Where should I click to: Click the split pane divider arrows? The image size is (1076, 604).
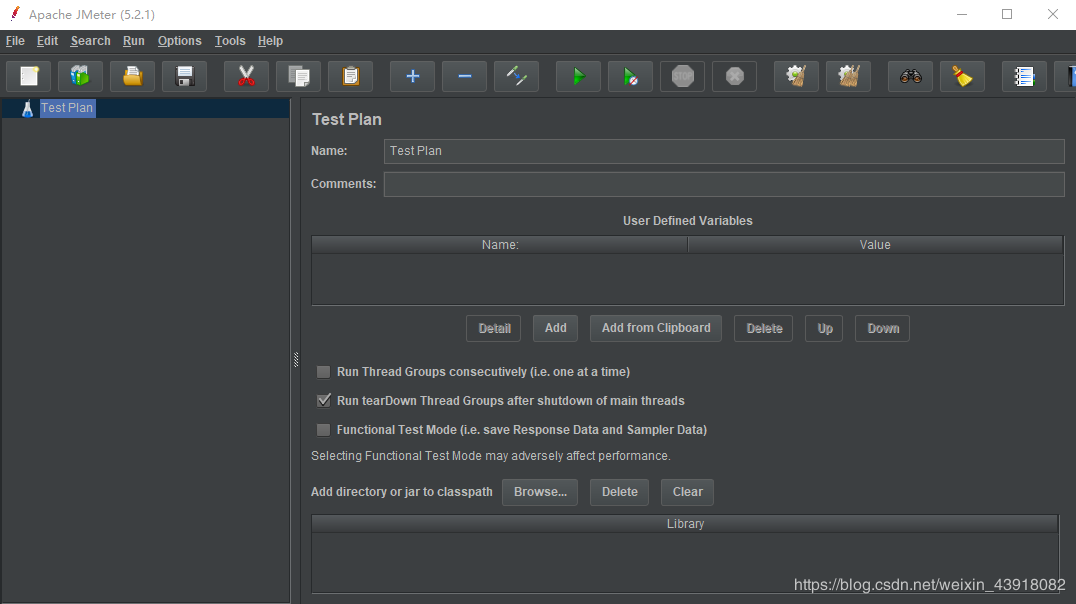click(296, 360)
